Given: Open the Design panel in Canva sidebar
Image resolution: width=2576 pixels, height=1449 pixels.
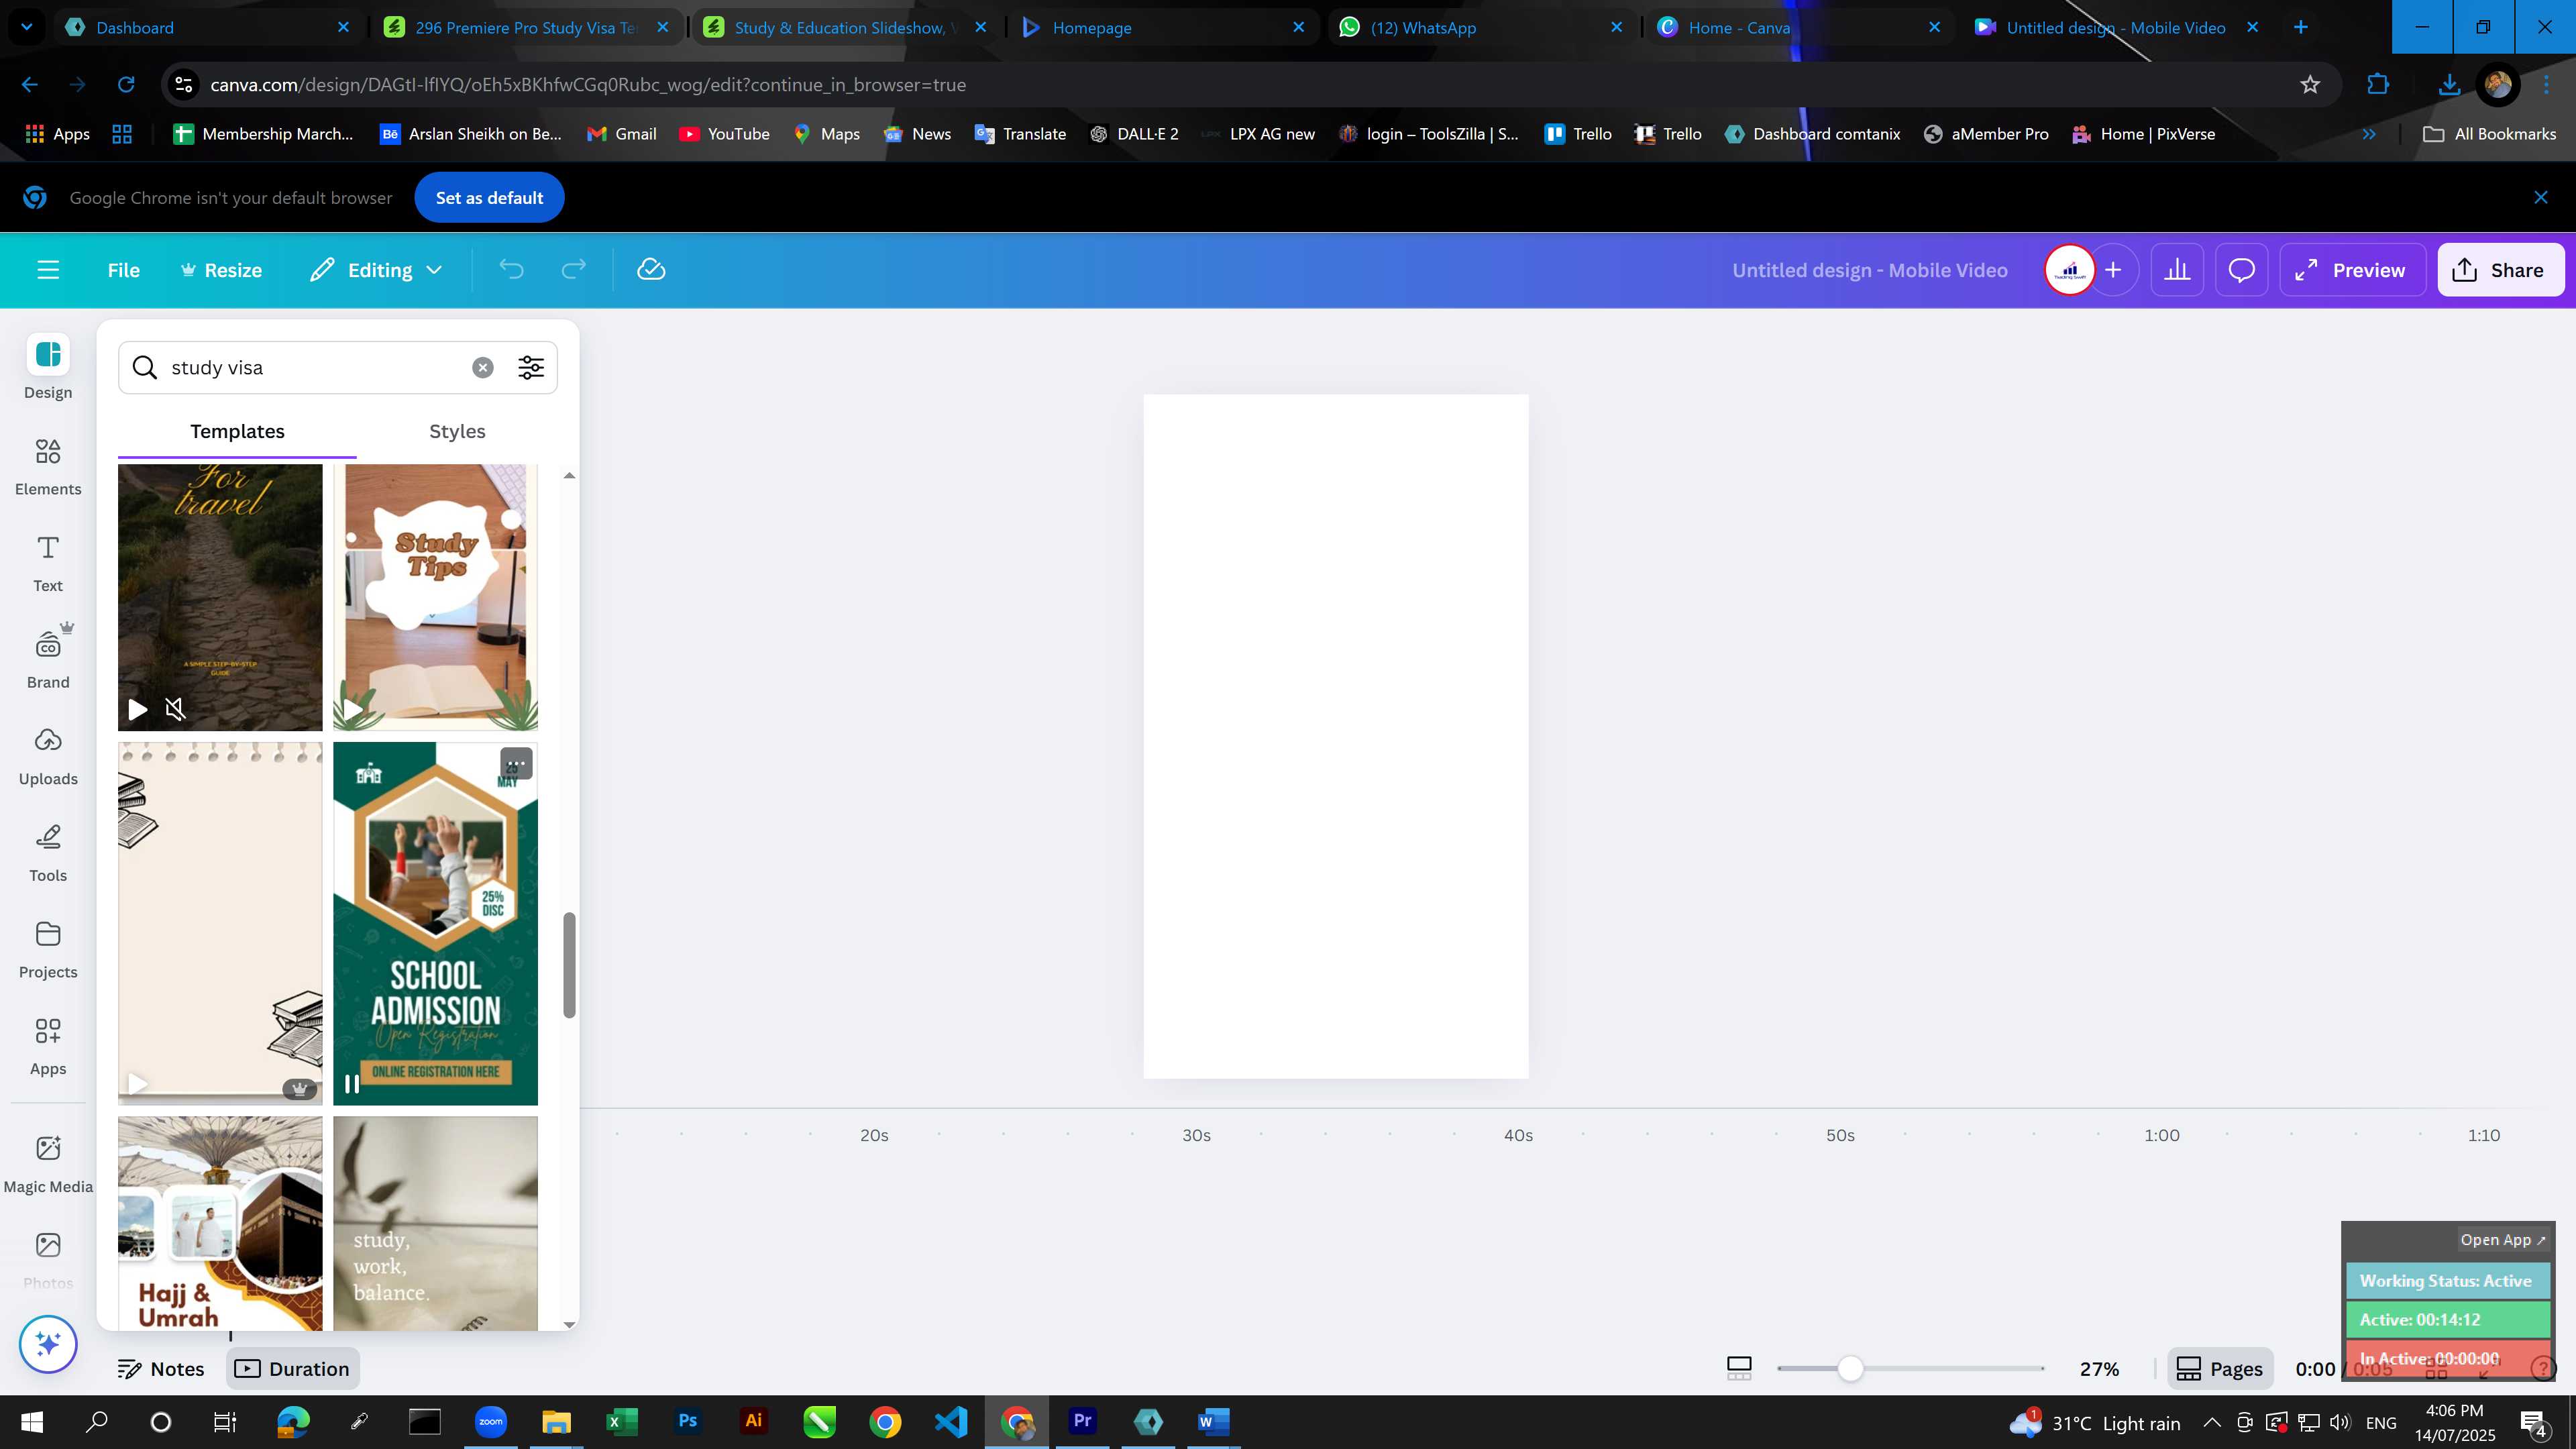Looking at the screenshot, I should 48,367.
